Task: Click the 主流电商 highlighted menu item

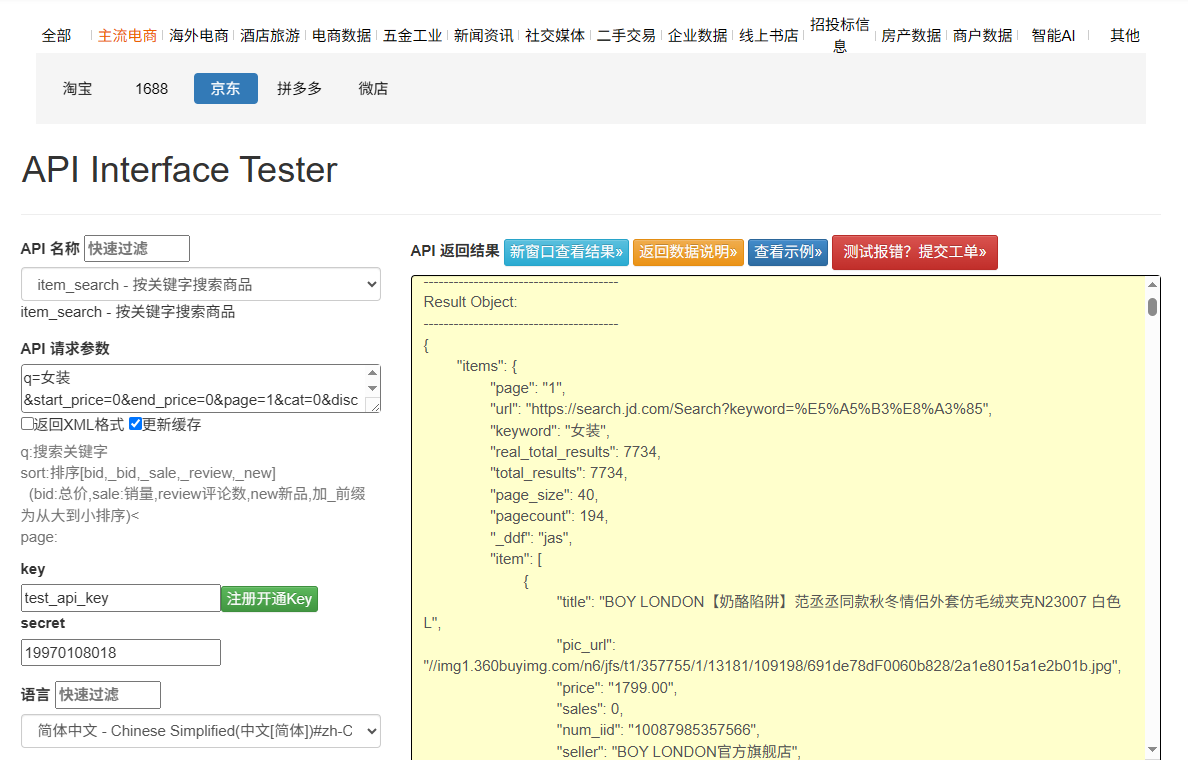Action: [130, 35]
